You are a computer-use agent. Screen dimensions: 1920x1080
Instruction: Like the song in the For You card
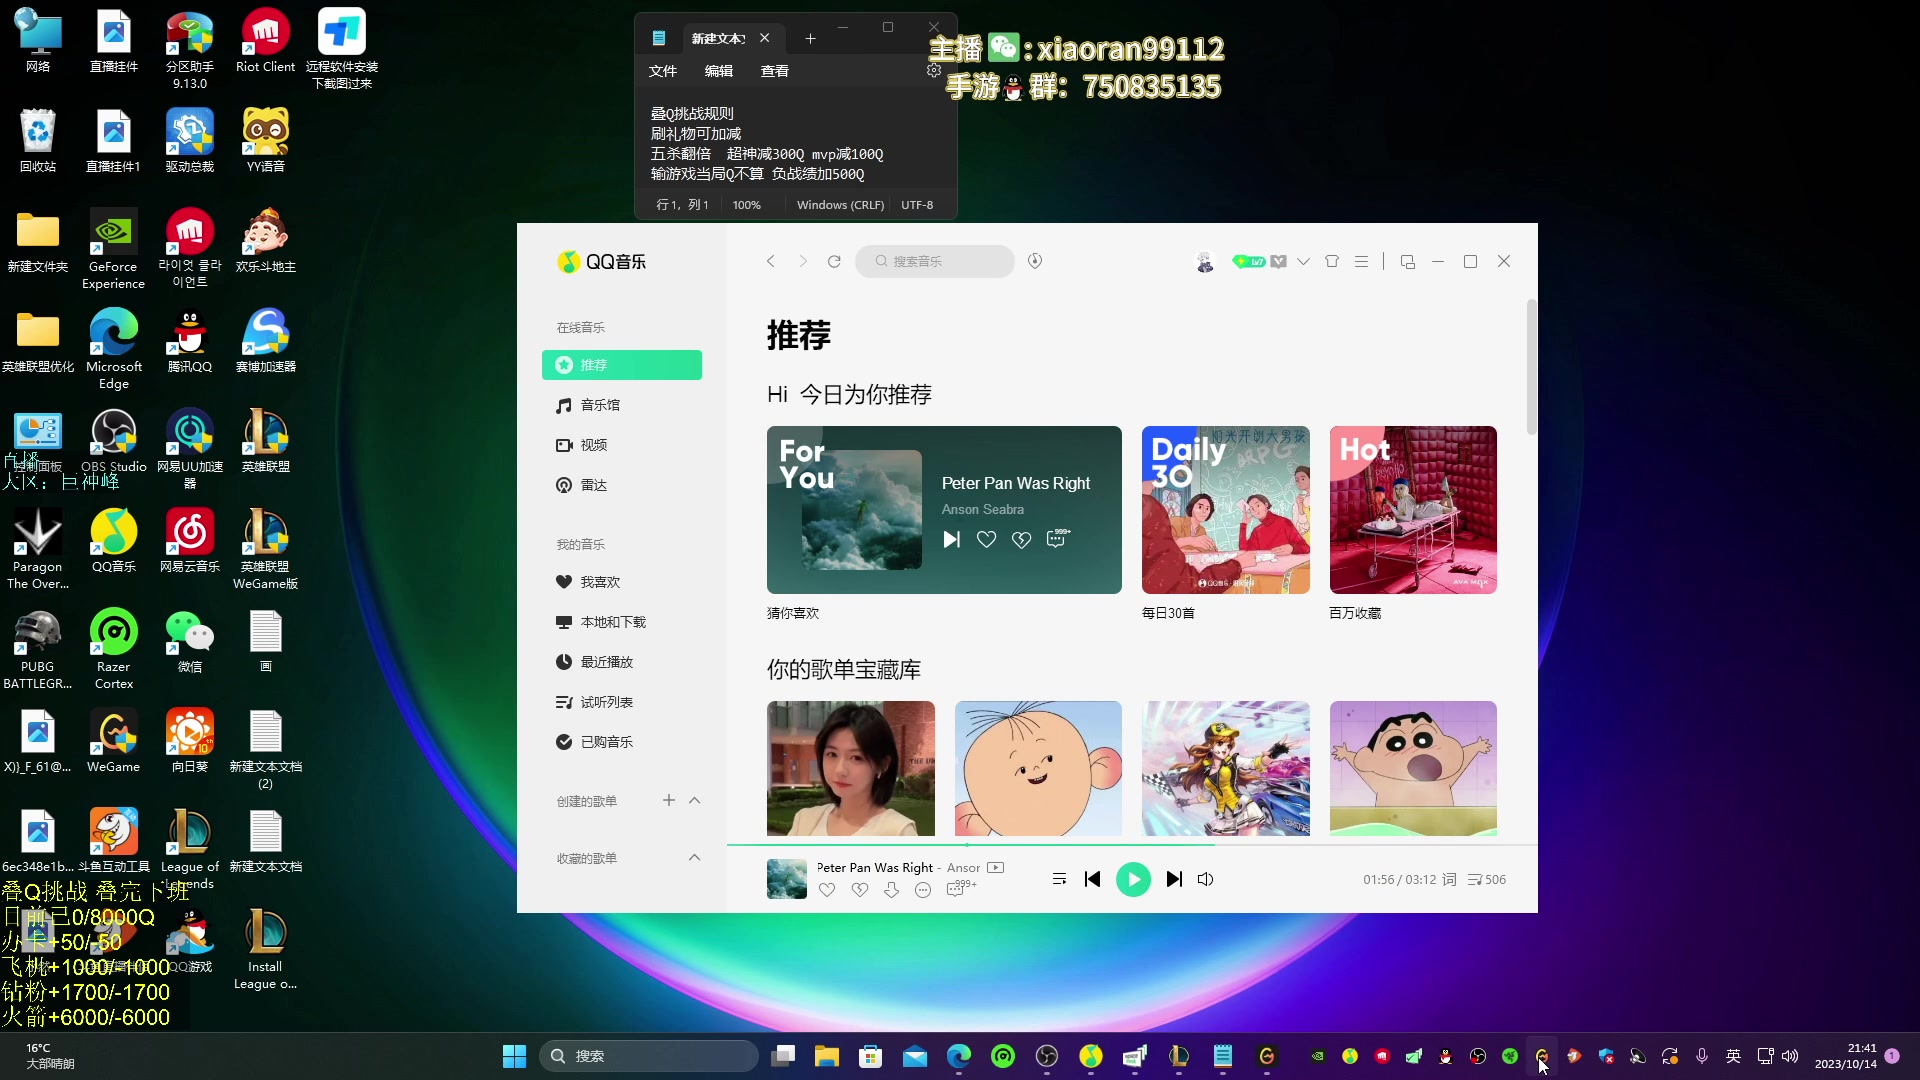[x=986, y=540]
